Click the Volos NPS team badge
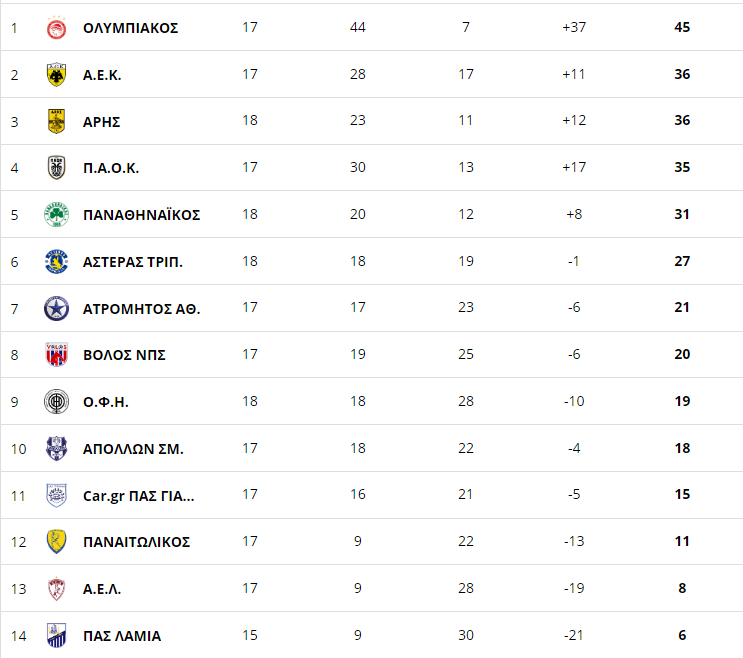This screenshot has width=743, height=658. coord(56,355)
